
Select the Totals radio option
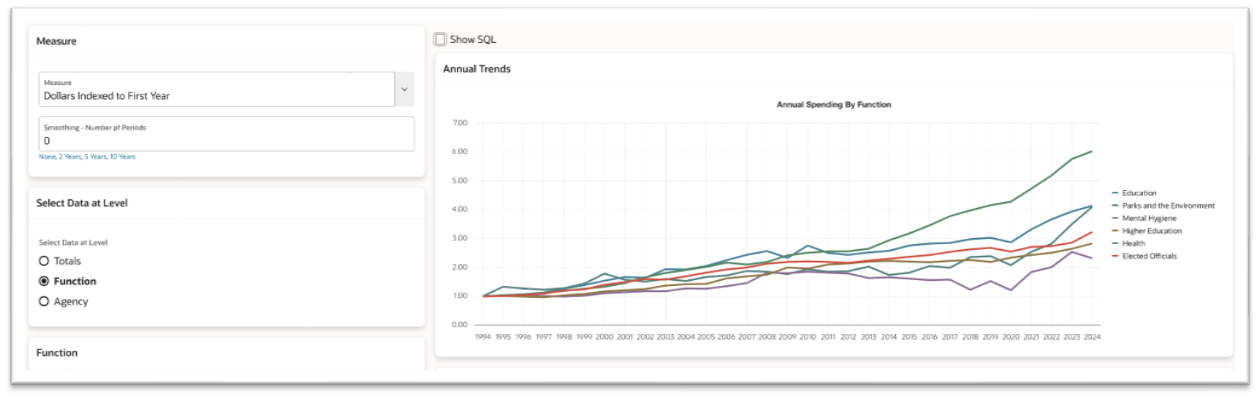pos(44,261)
